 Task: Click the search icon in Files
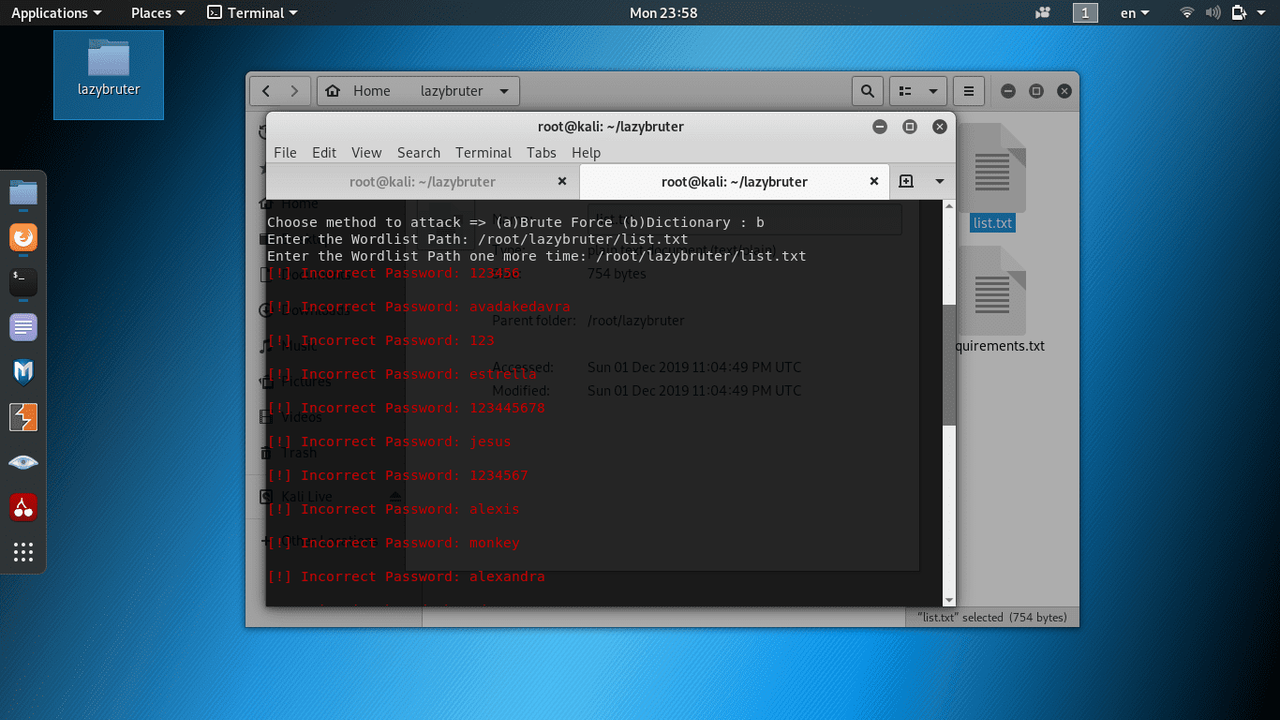[x=867, y=91]
